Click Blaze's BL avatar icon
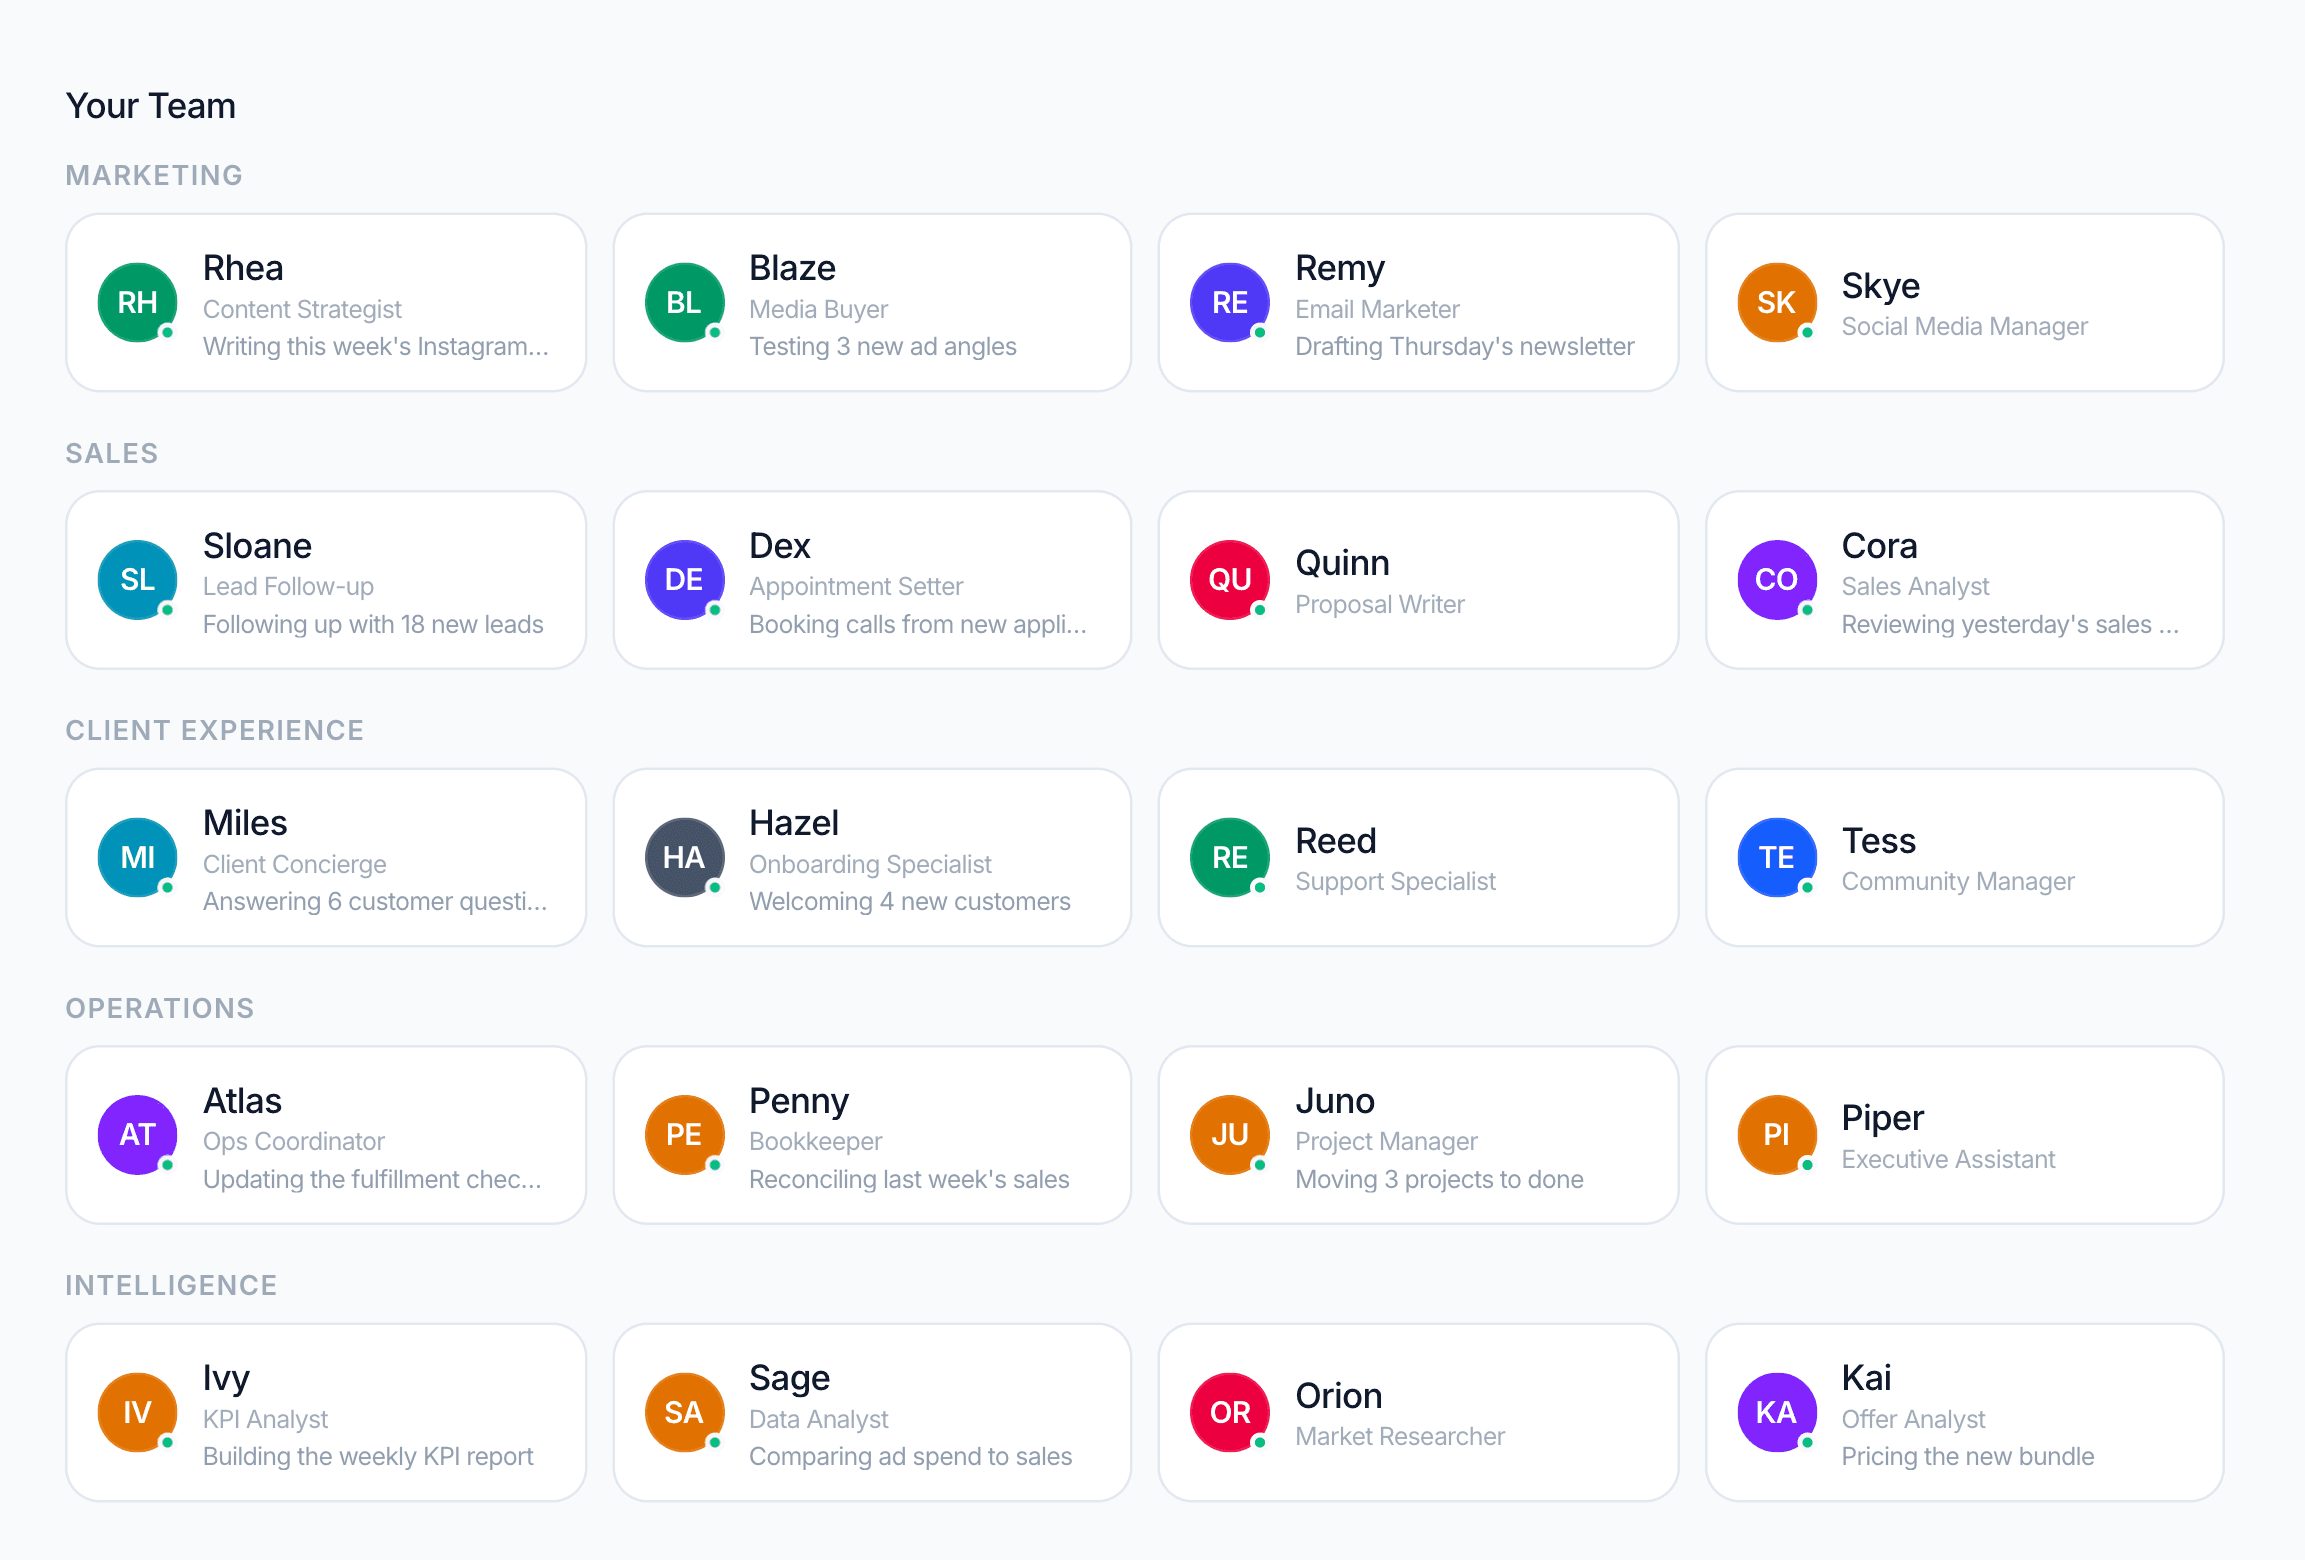Viewport: 2305px width, 1560px height. point(684,302)
